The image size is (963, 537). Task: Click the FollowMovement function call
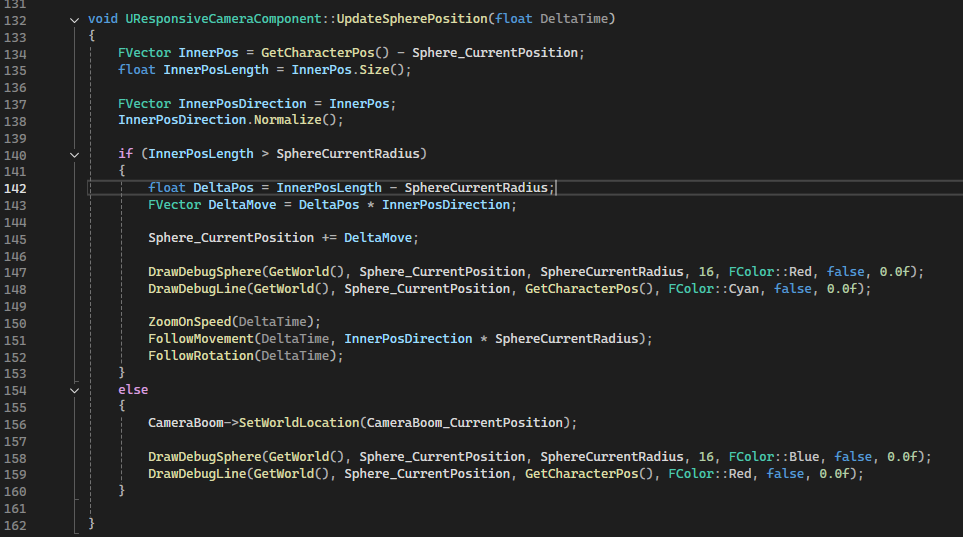(x=201, y=339)
